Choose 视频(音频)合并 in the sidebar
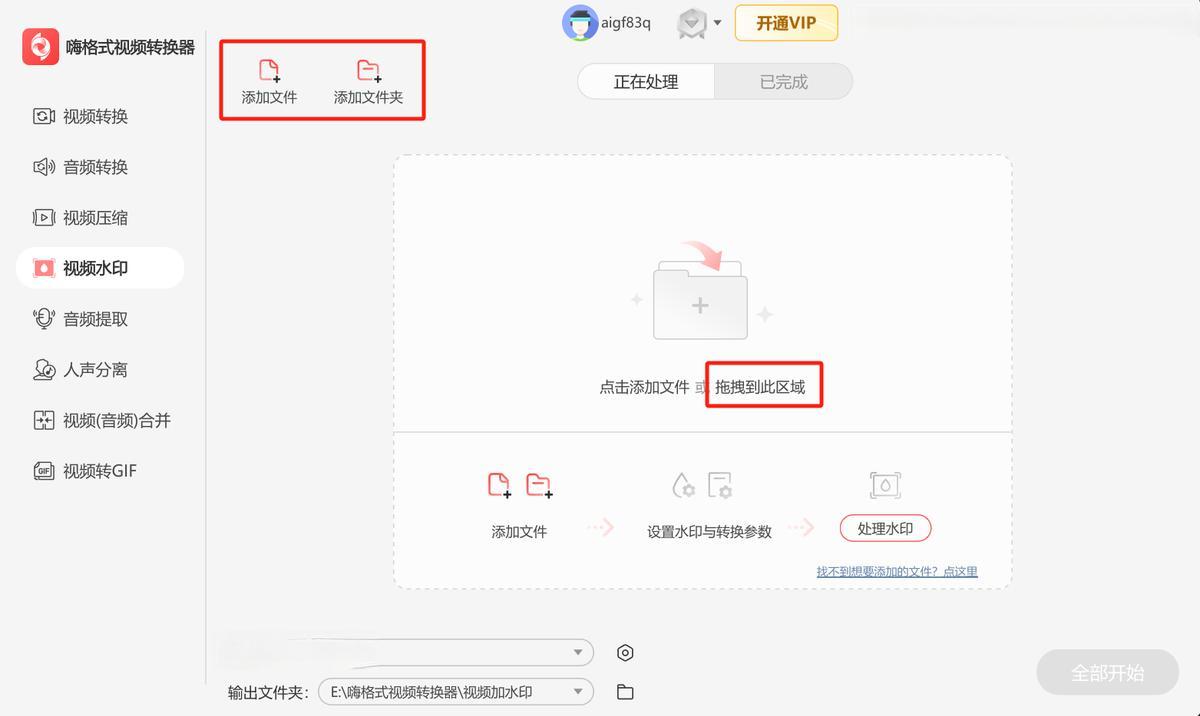 click(x=115, y=421)
